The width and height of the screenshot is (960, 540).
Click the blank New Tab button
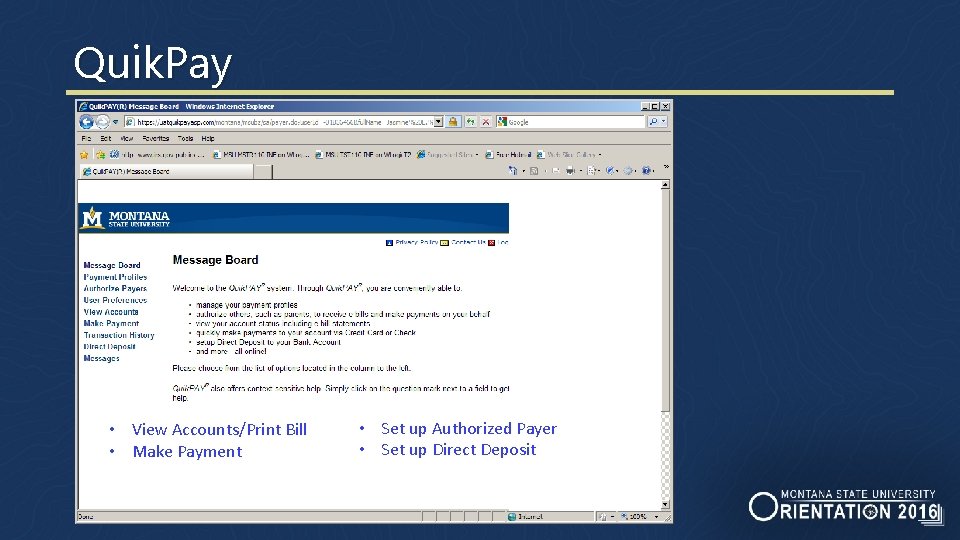coord(263,172)
